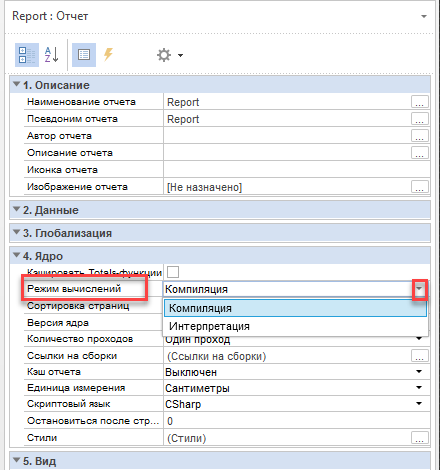Image resolution: width=440 pixels, height=470 pixels.
Task: Open Скриптовый язык dropdown arrow
Action: 419,404
